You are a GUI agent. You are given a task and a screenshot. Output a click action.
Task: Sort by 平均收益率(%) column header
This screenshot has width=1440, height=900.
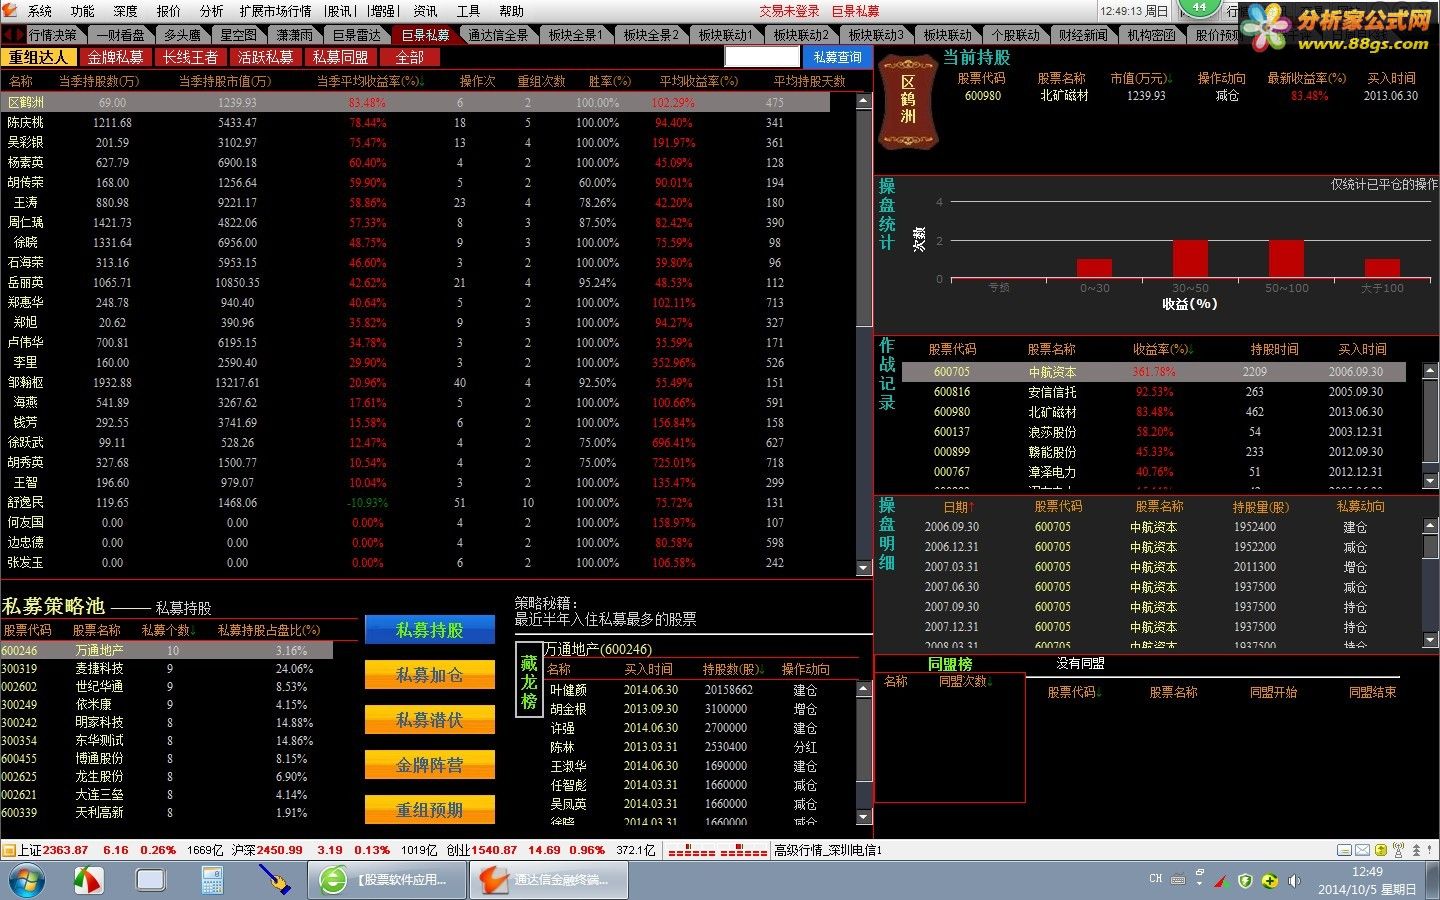click(698, 81)
